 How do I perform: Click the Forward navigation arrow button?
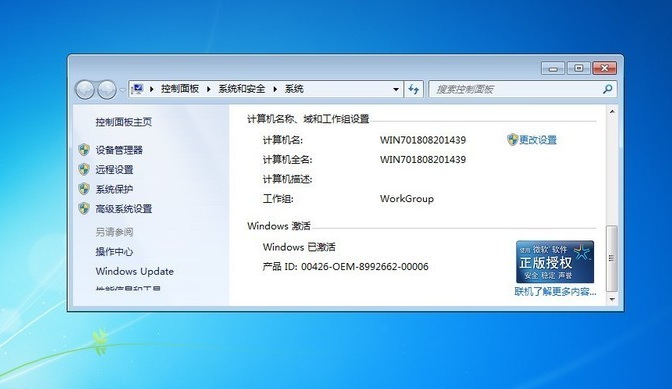point(106,90)
